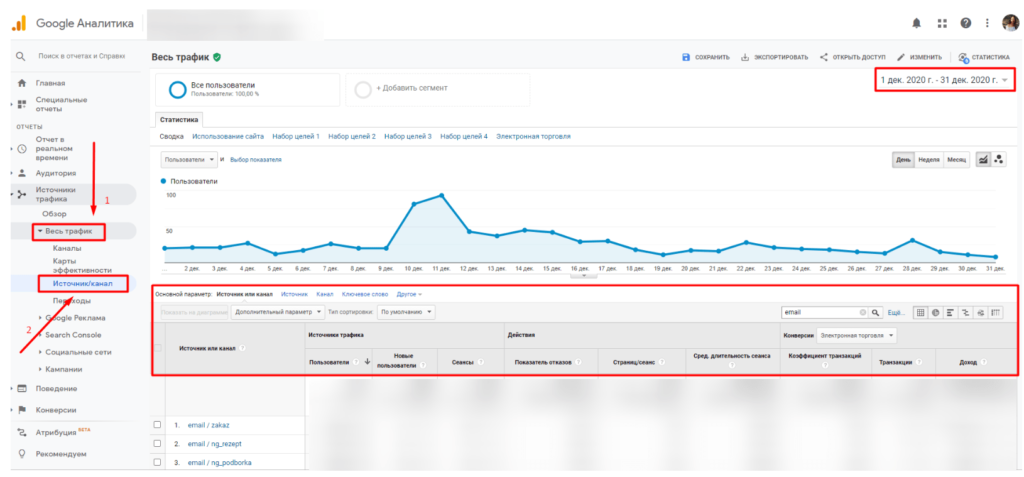Open Атрибуция beta section
Viewport: 1024px width, 477px height.
(63, 431)
